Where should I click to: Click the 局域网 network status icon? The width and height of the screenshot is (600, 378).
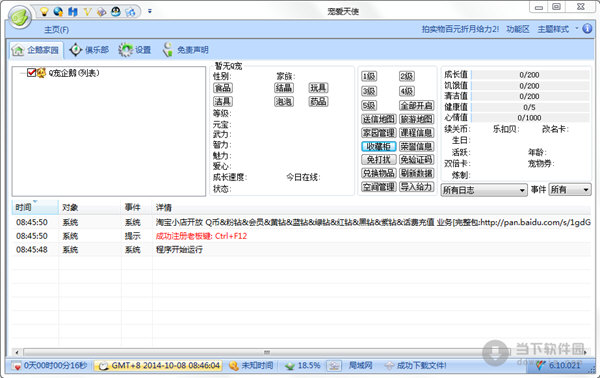pos(334,366)
